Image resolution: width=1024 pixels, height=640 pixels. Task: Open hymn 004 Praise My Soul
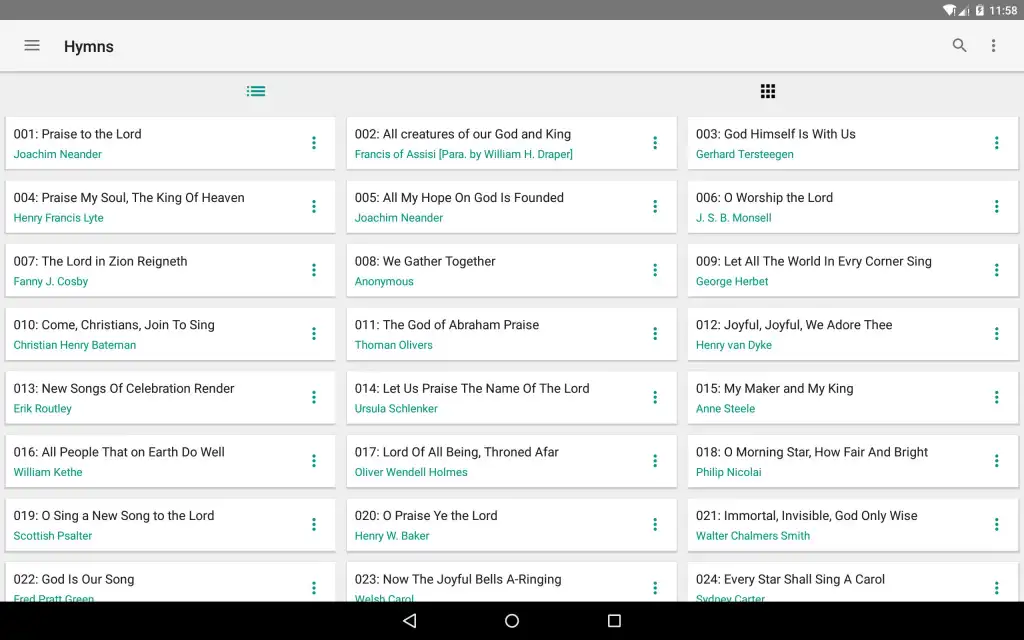(150, 207)
